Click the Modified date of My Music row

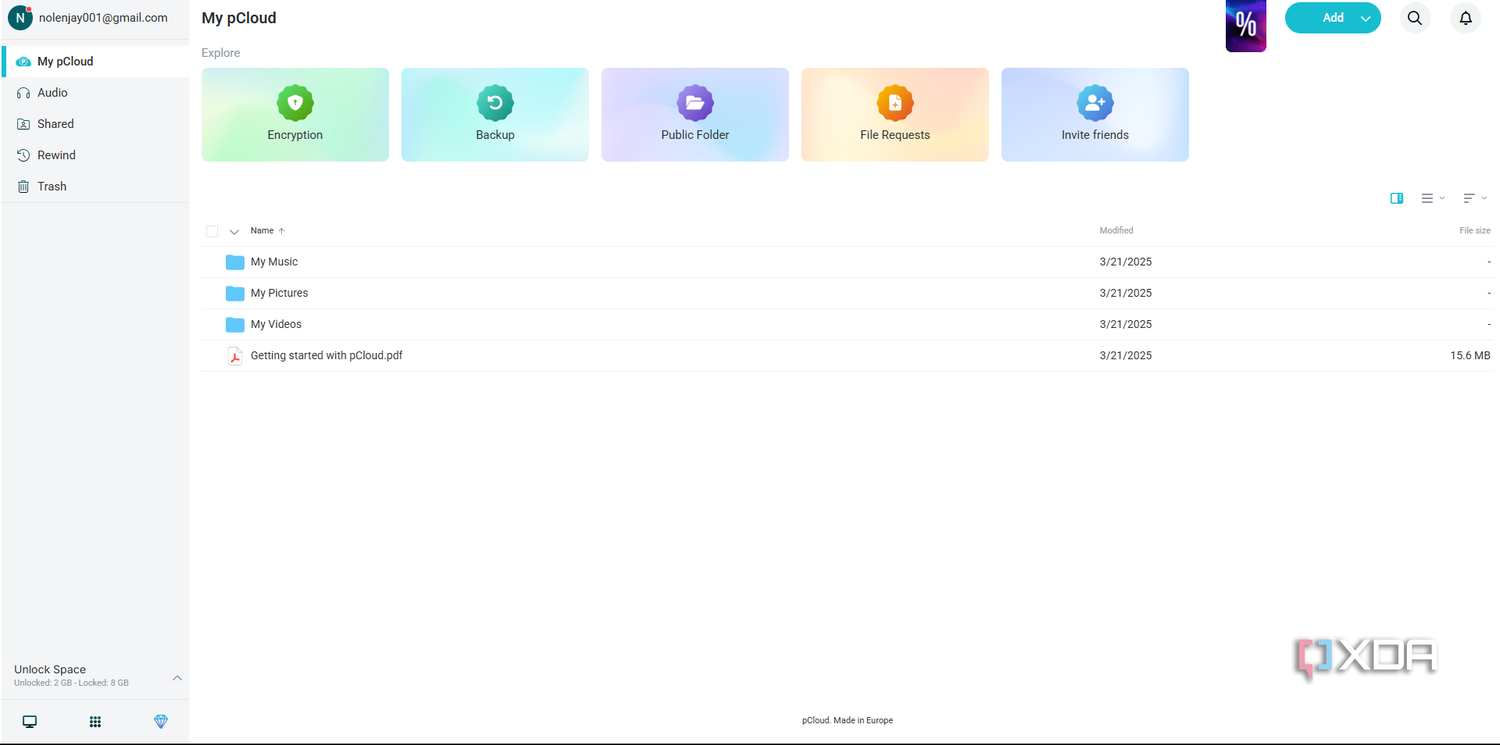tap(1126, 262)
